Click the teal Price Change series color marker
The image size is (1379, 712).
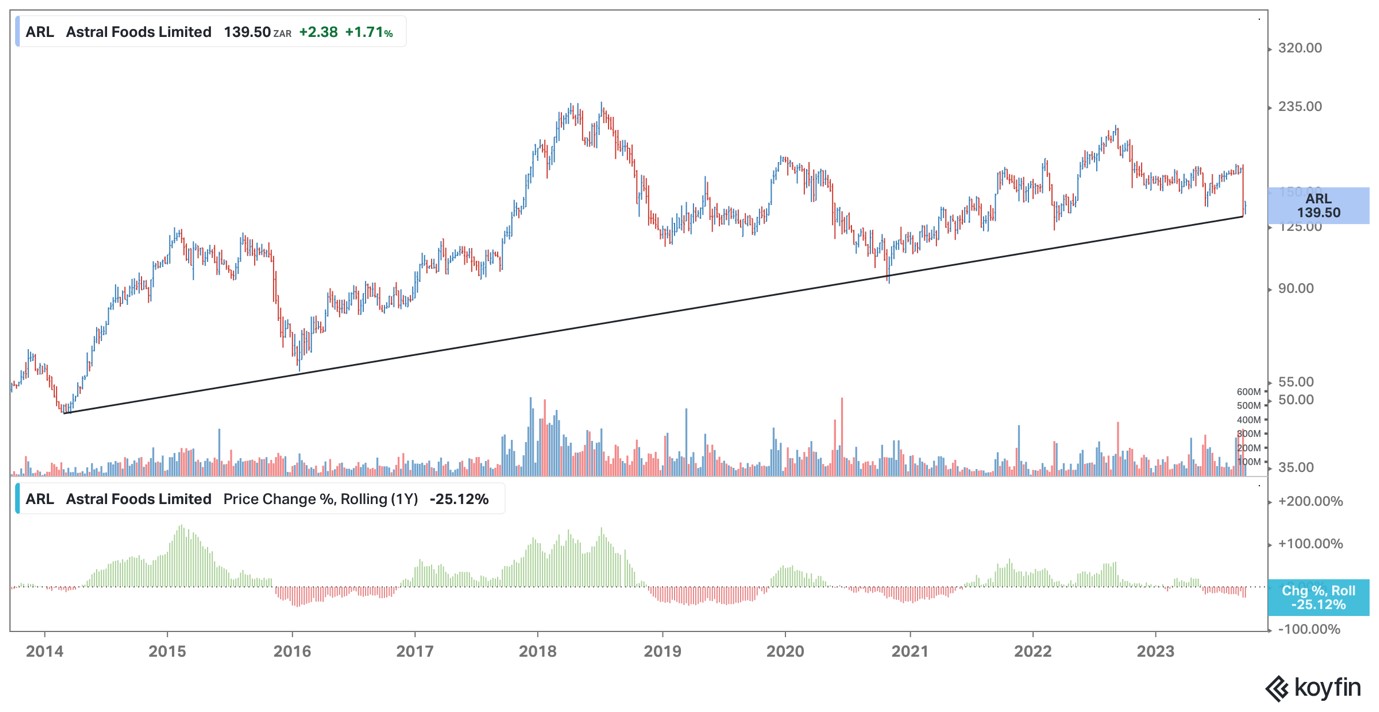coord(17,499)
